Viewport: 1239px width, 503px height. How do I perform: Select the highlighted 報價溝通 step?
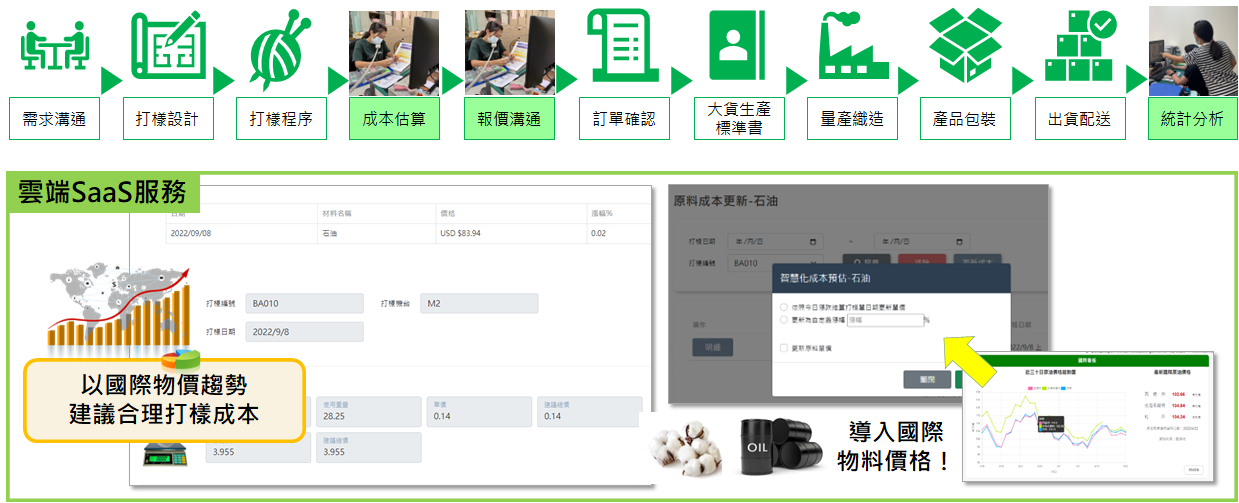coord(509,119)
